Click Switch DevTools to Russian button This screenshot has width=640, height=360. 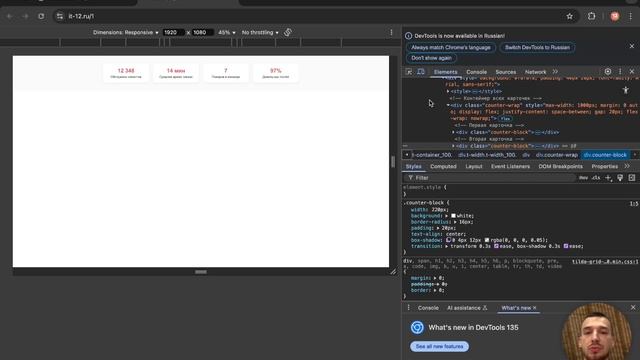coord(537,47)
